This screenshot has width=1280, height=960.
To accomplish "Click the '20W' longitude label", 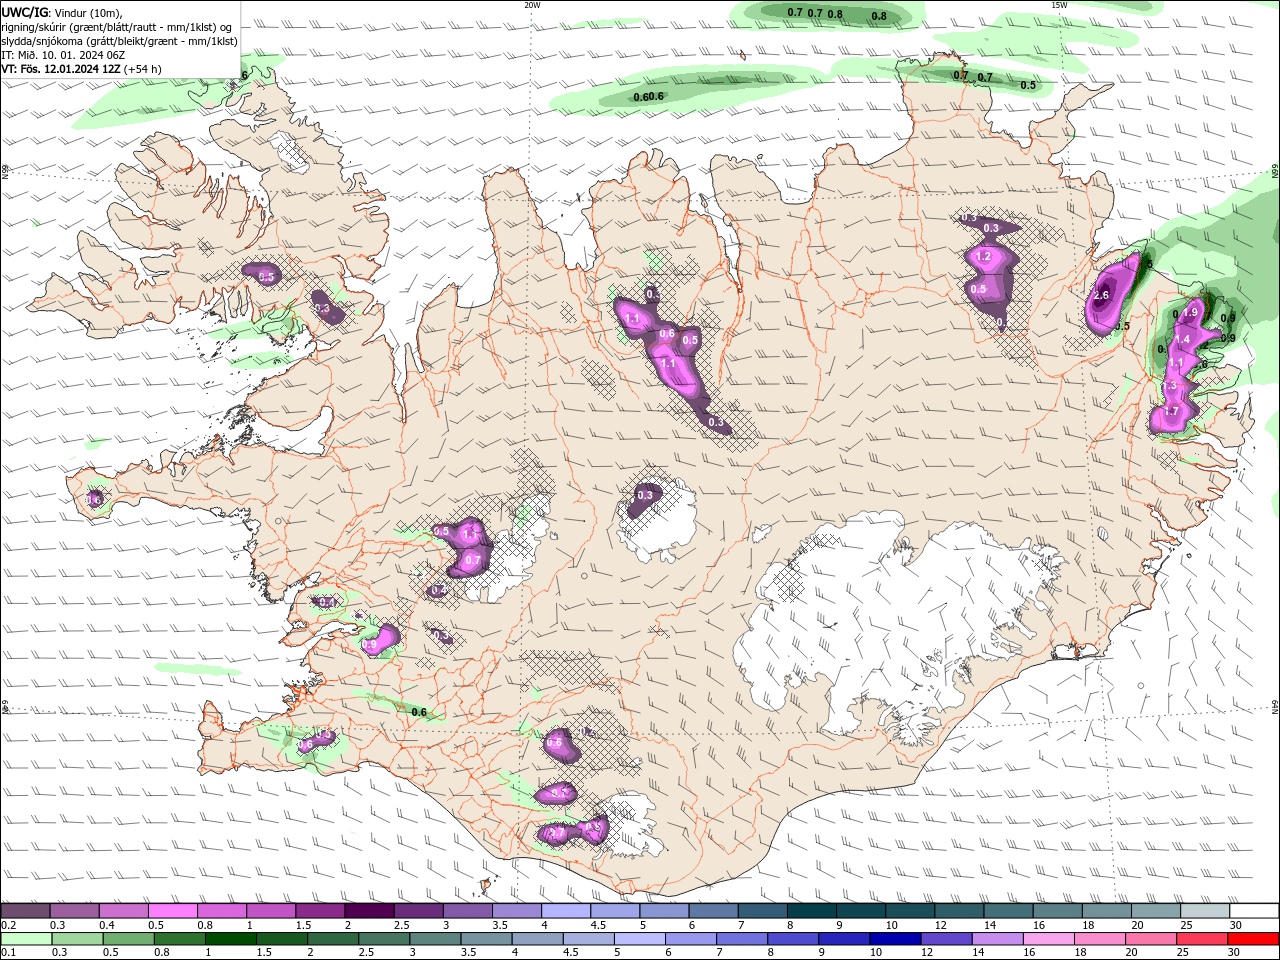I will [x=532, y=4].
